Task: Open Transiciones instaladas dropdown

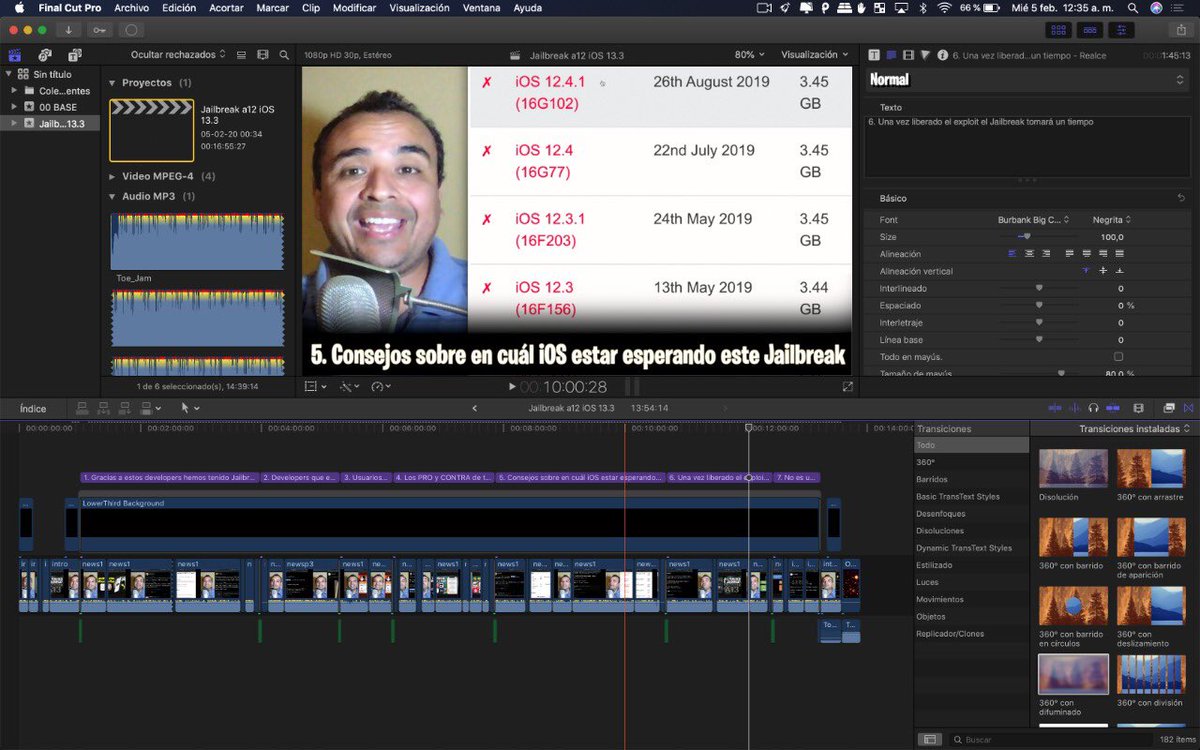Action: 1134,429
